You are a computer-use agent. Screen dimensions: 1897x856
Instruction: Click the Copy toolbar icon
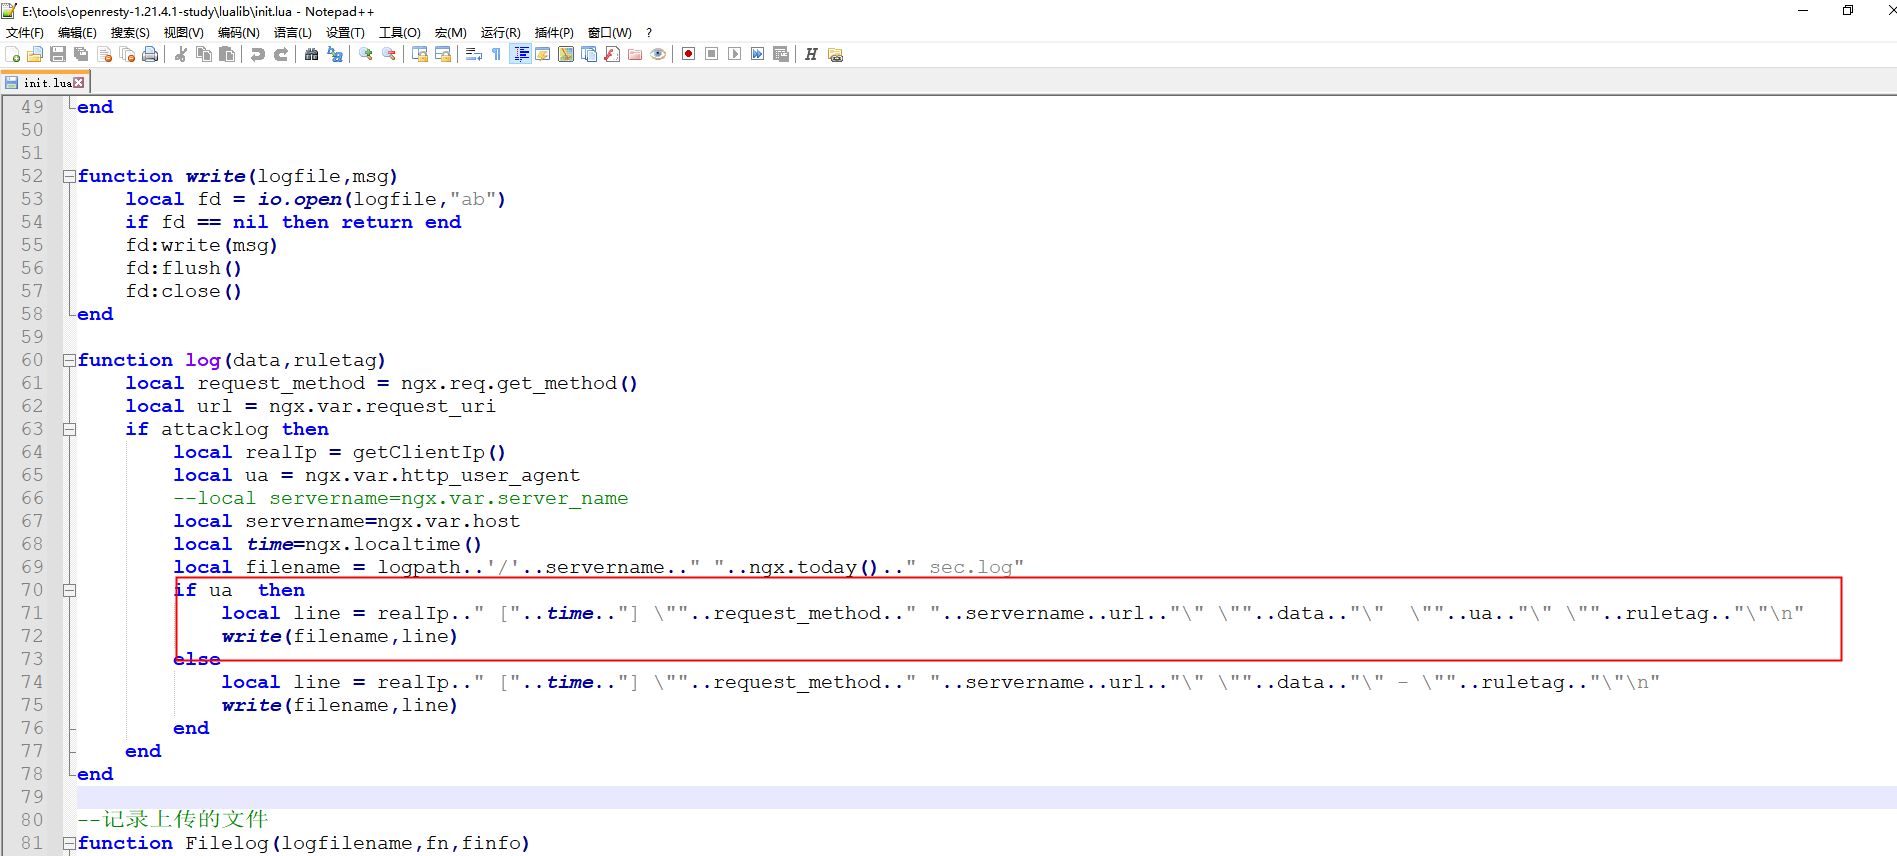click(x=204, y=54)
